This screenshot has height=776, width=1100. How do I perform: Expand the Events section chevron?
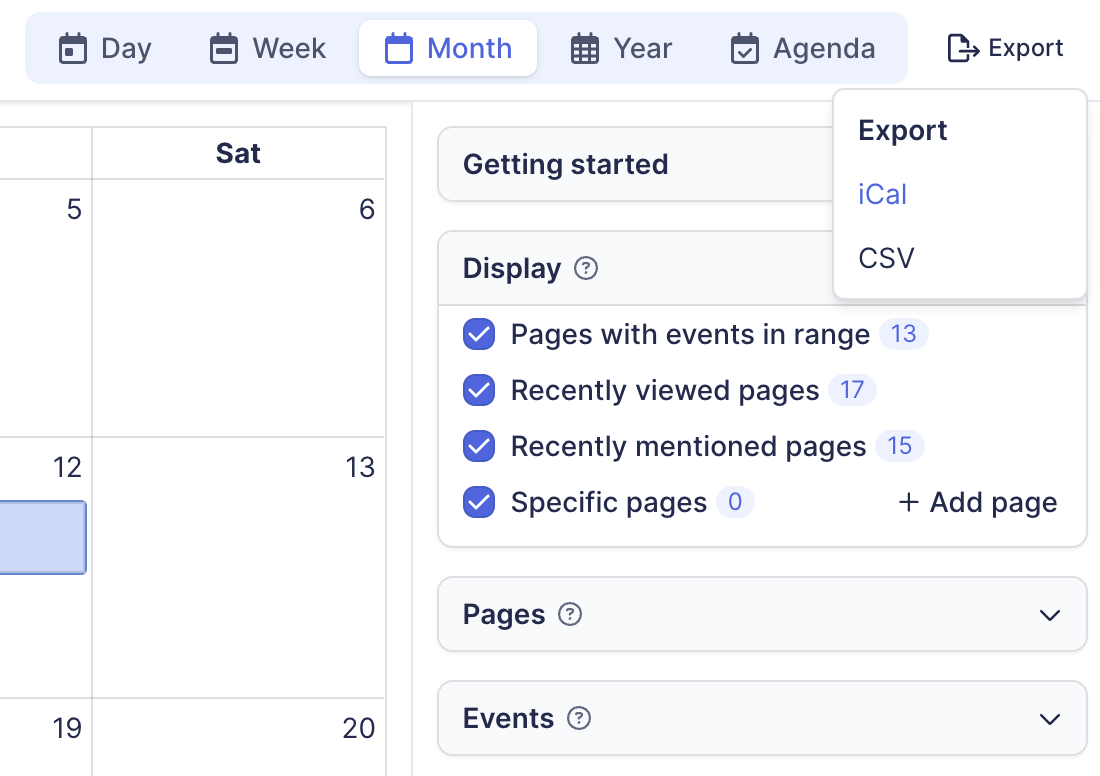click(x=1050, y=719)
